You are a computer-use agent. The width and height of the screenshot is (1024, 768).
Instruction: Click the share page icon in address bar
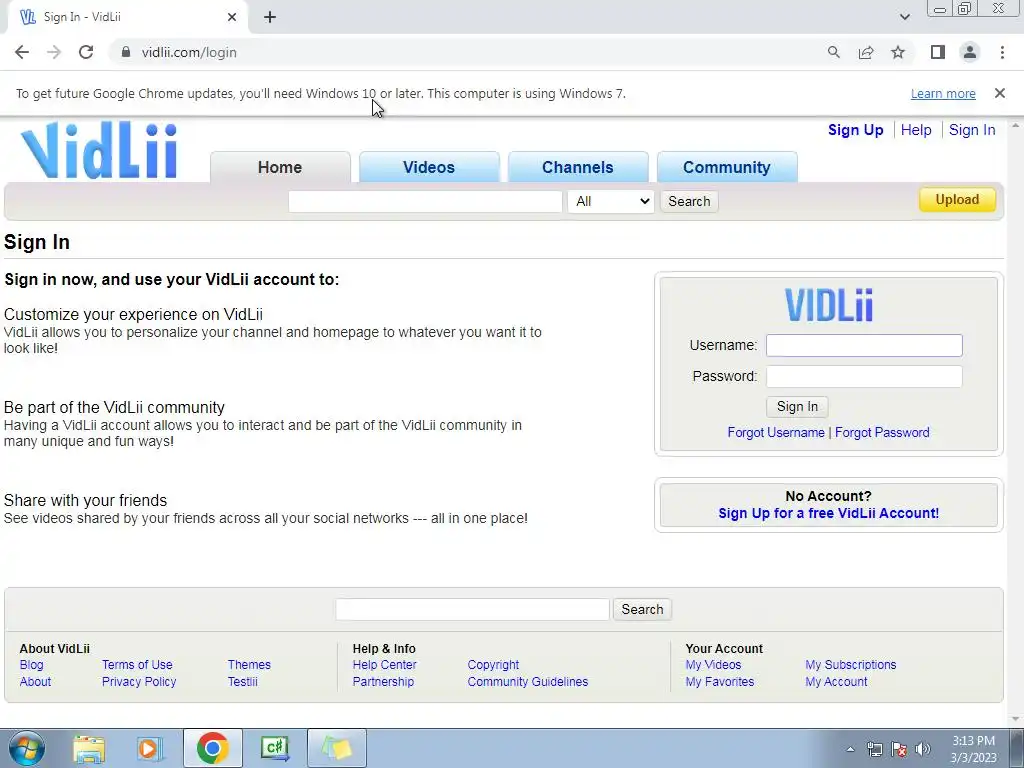[x=866, y=52]
